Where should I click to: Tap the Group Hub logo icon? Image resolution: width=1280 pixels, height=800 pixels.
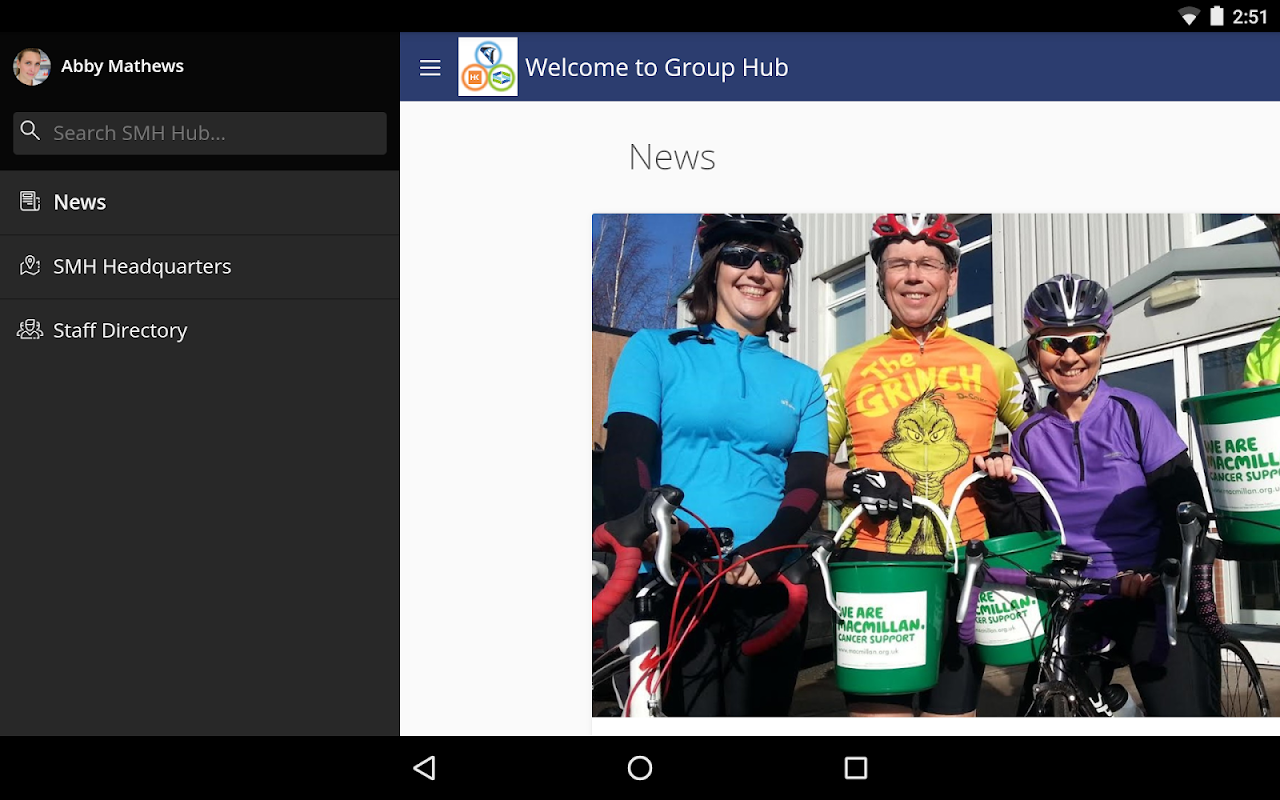click(x=488, y=67)
